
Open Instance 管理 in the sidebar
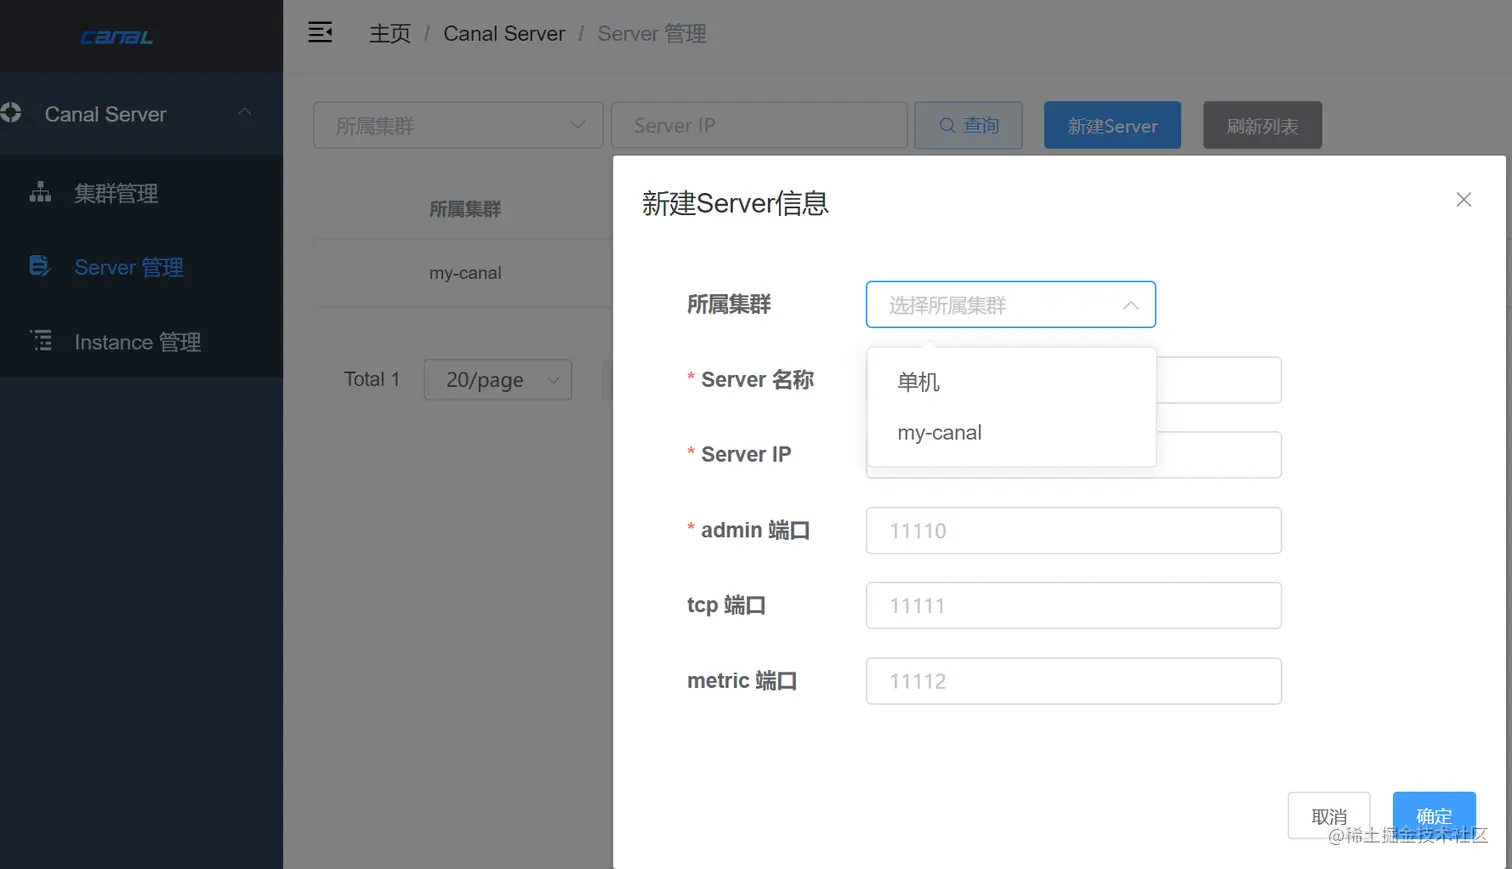click(x=138, y=342)
